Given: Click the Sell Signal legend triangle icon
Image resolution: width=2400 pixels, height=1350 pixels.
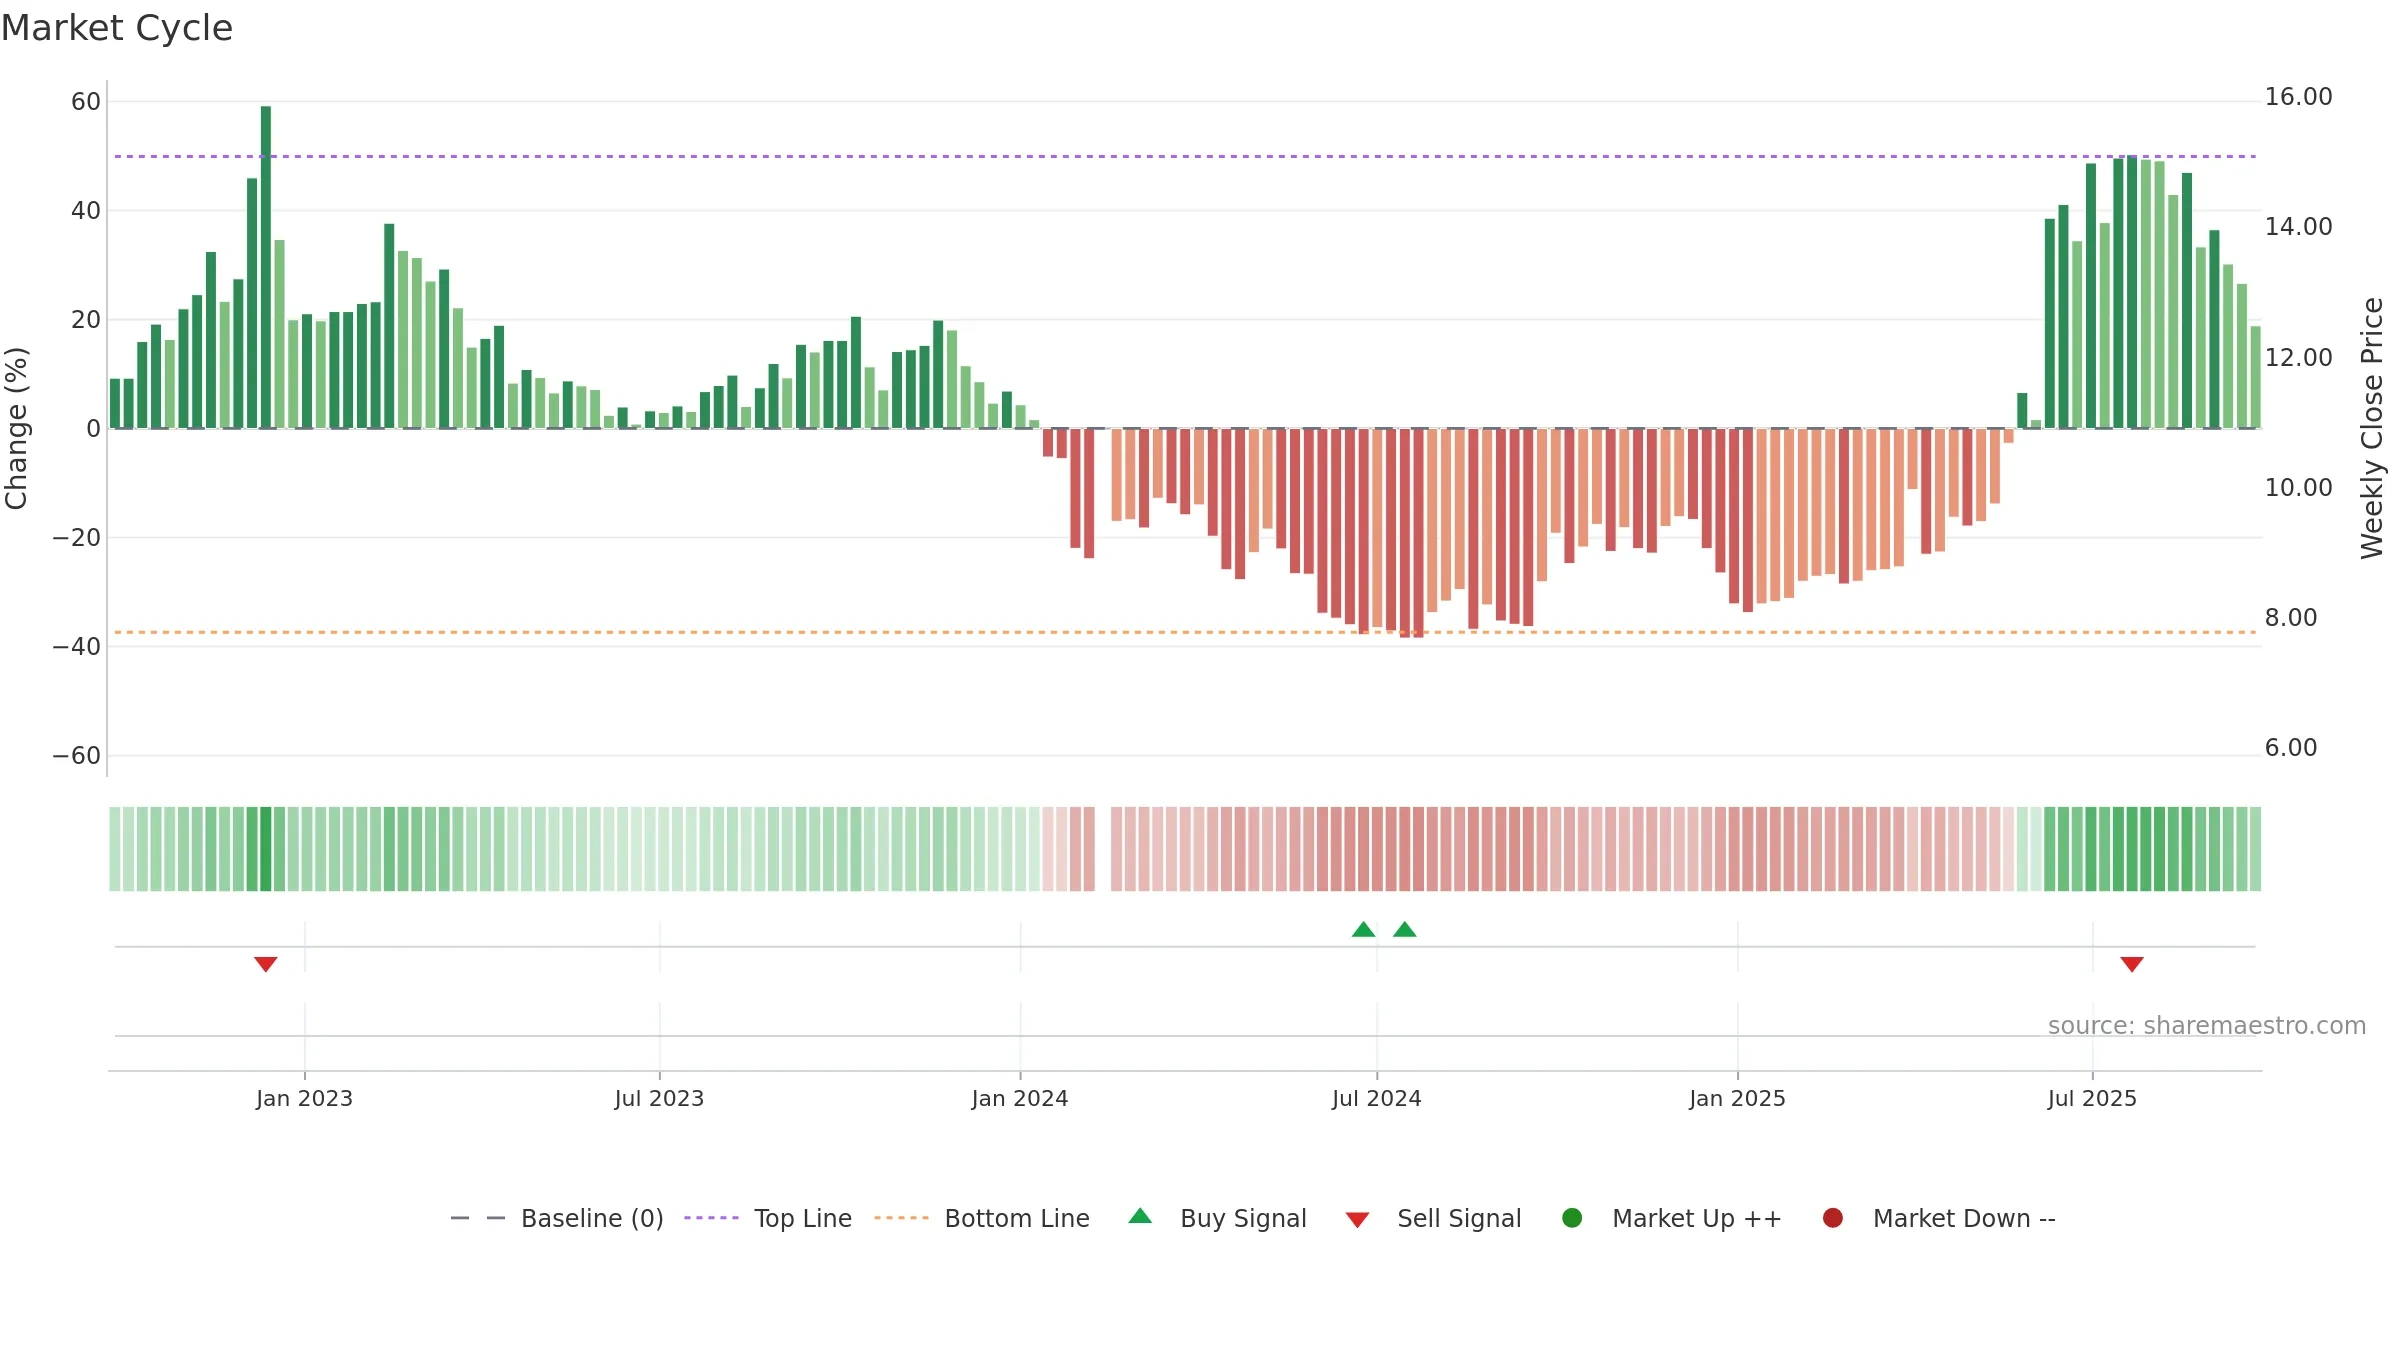Looking at the screenshot, I should pos(1357,1220).
